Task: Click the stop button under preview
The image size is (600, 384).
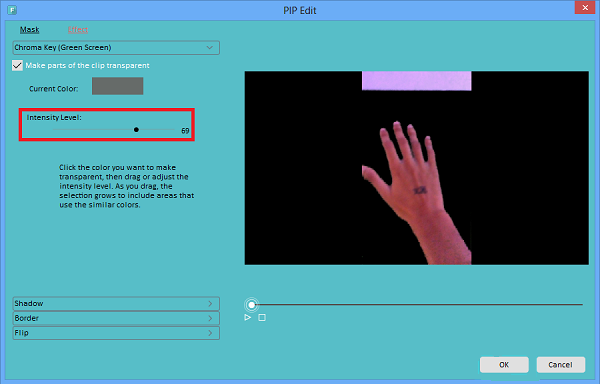Action: click(x=262, y=317)
